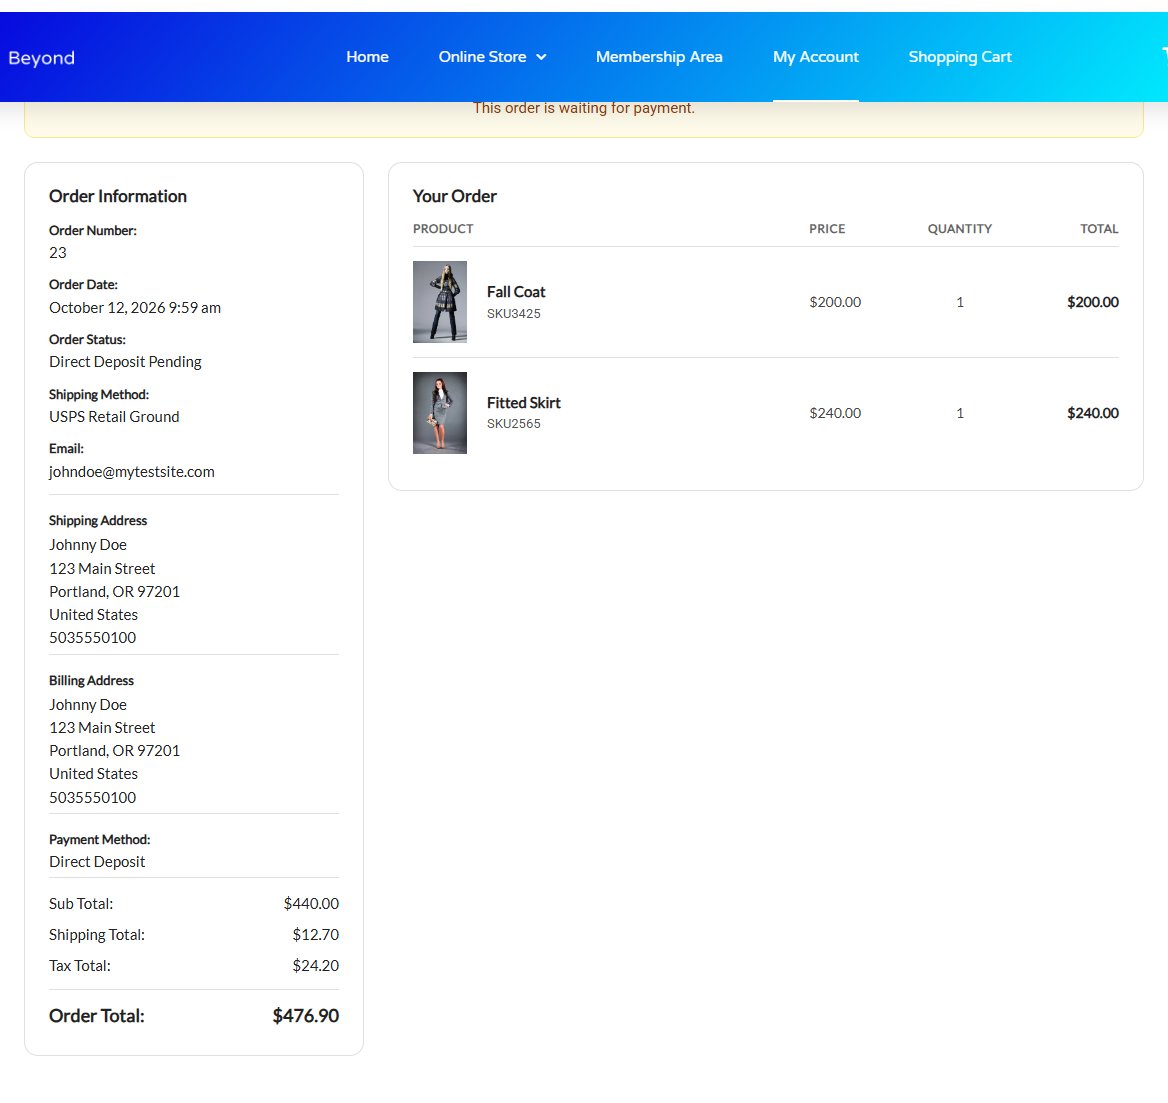Click the PRODUCT column header
This screenshot has height=1103, width=1168.
443,229
